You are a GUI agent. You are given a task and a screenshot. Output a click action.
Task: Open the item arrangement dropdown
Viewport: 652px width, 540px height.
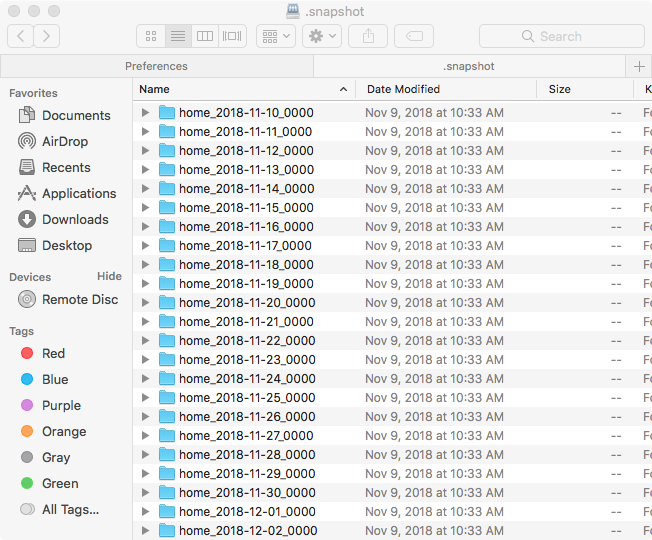[275, 36]
